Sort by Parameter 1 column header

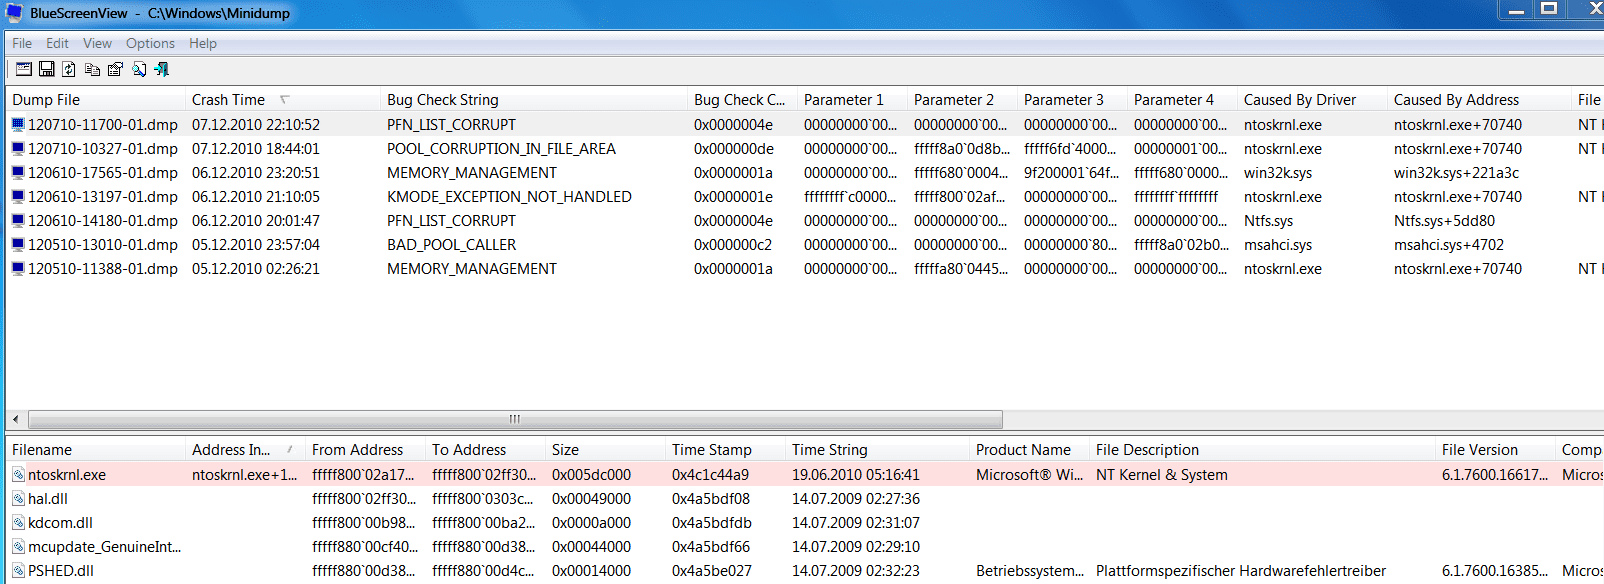click(x=853, y=100)
